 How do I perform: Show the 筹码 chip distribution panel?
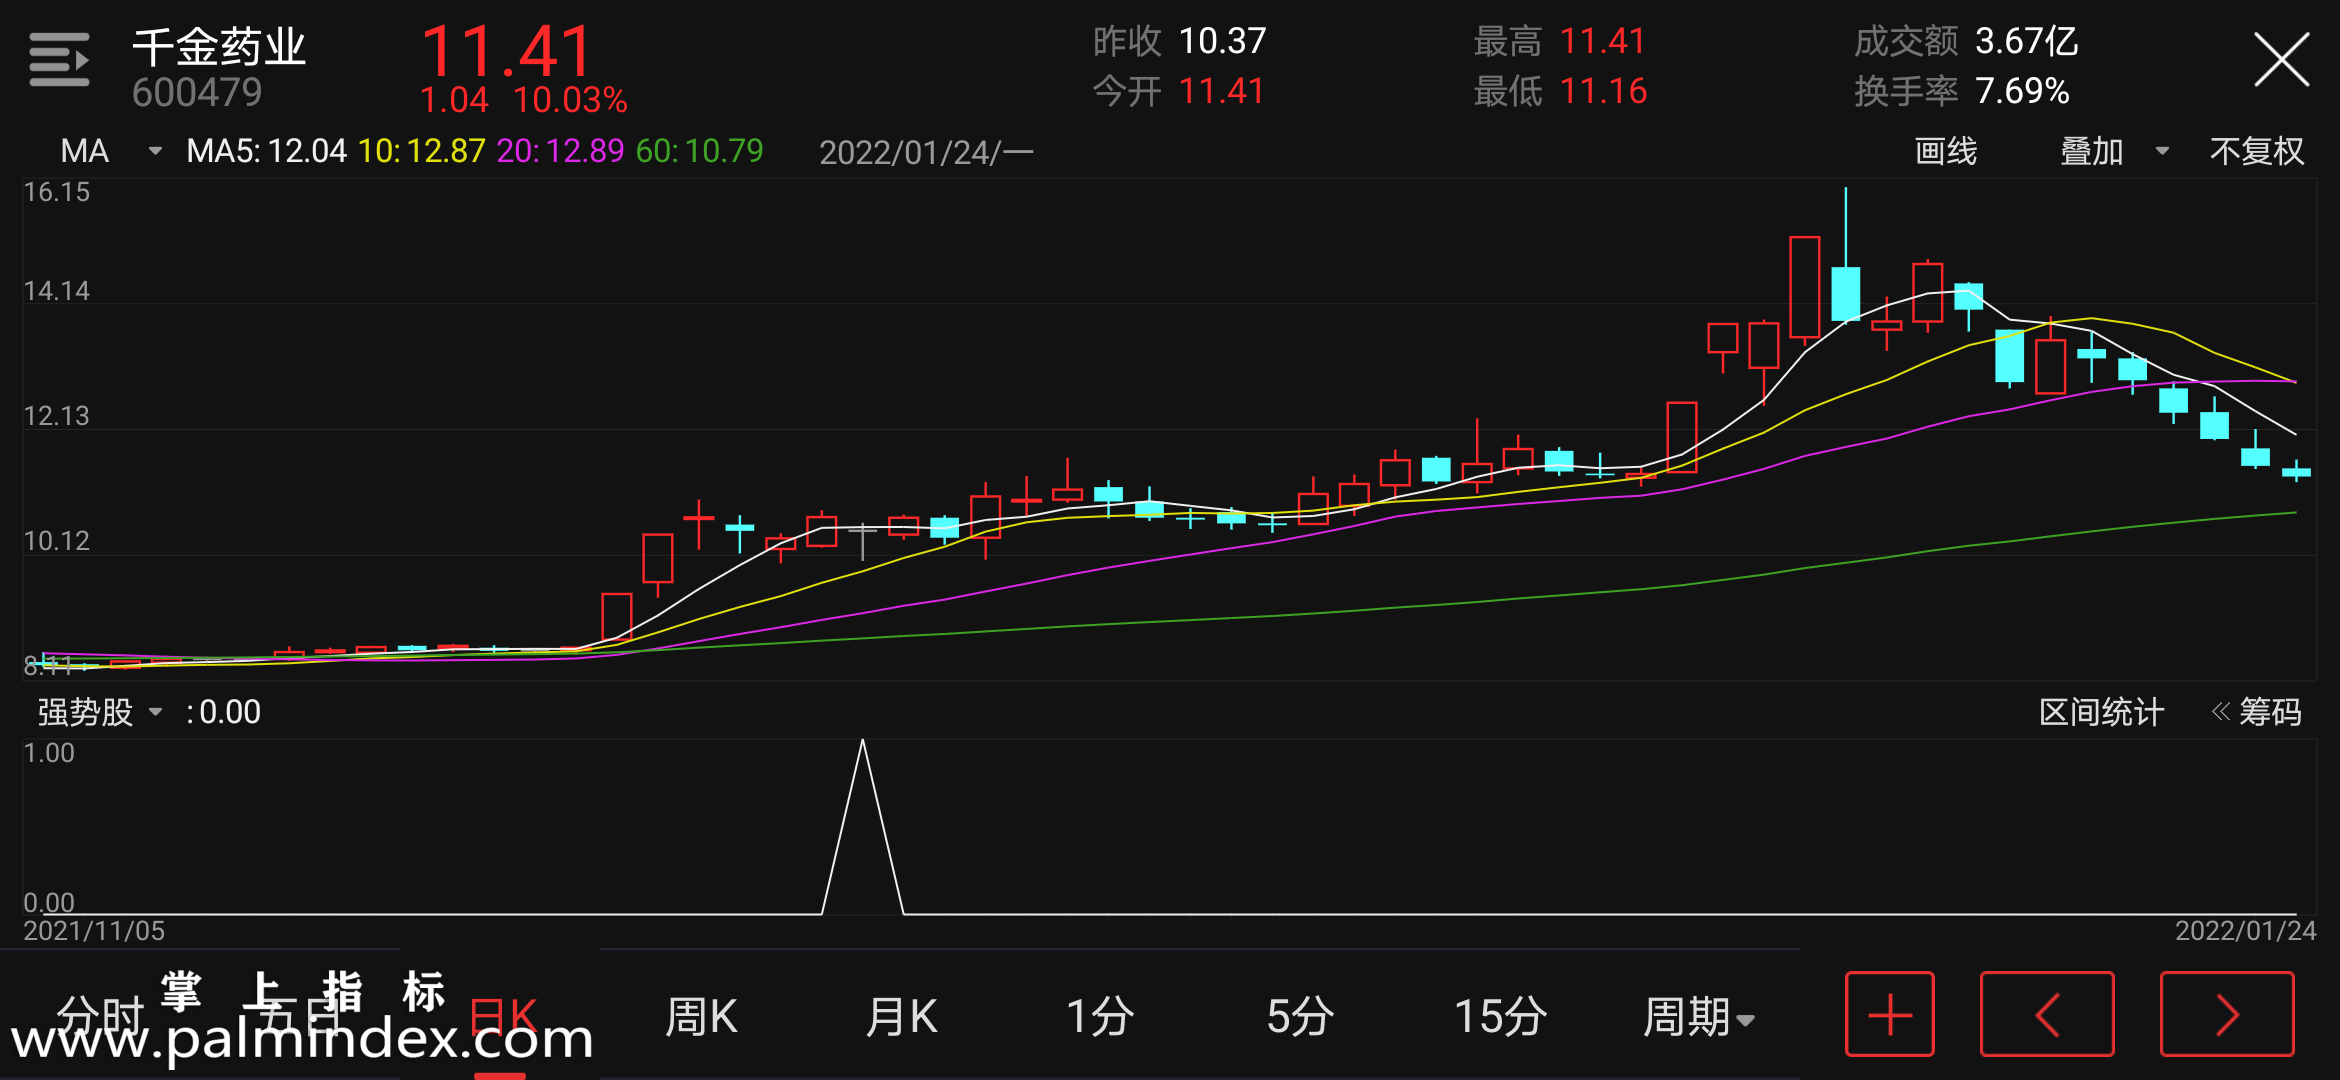pyautogui.click(x=2257, y=712)
